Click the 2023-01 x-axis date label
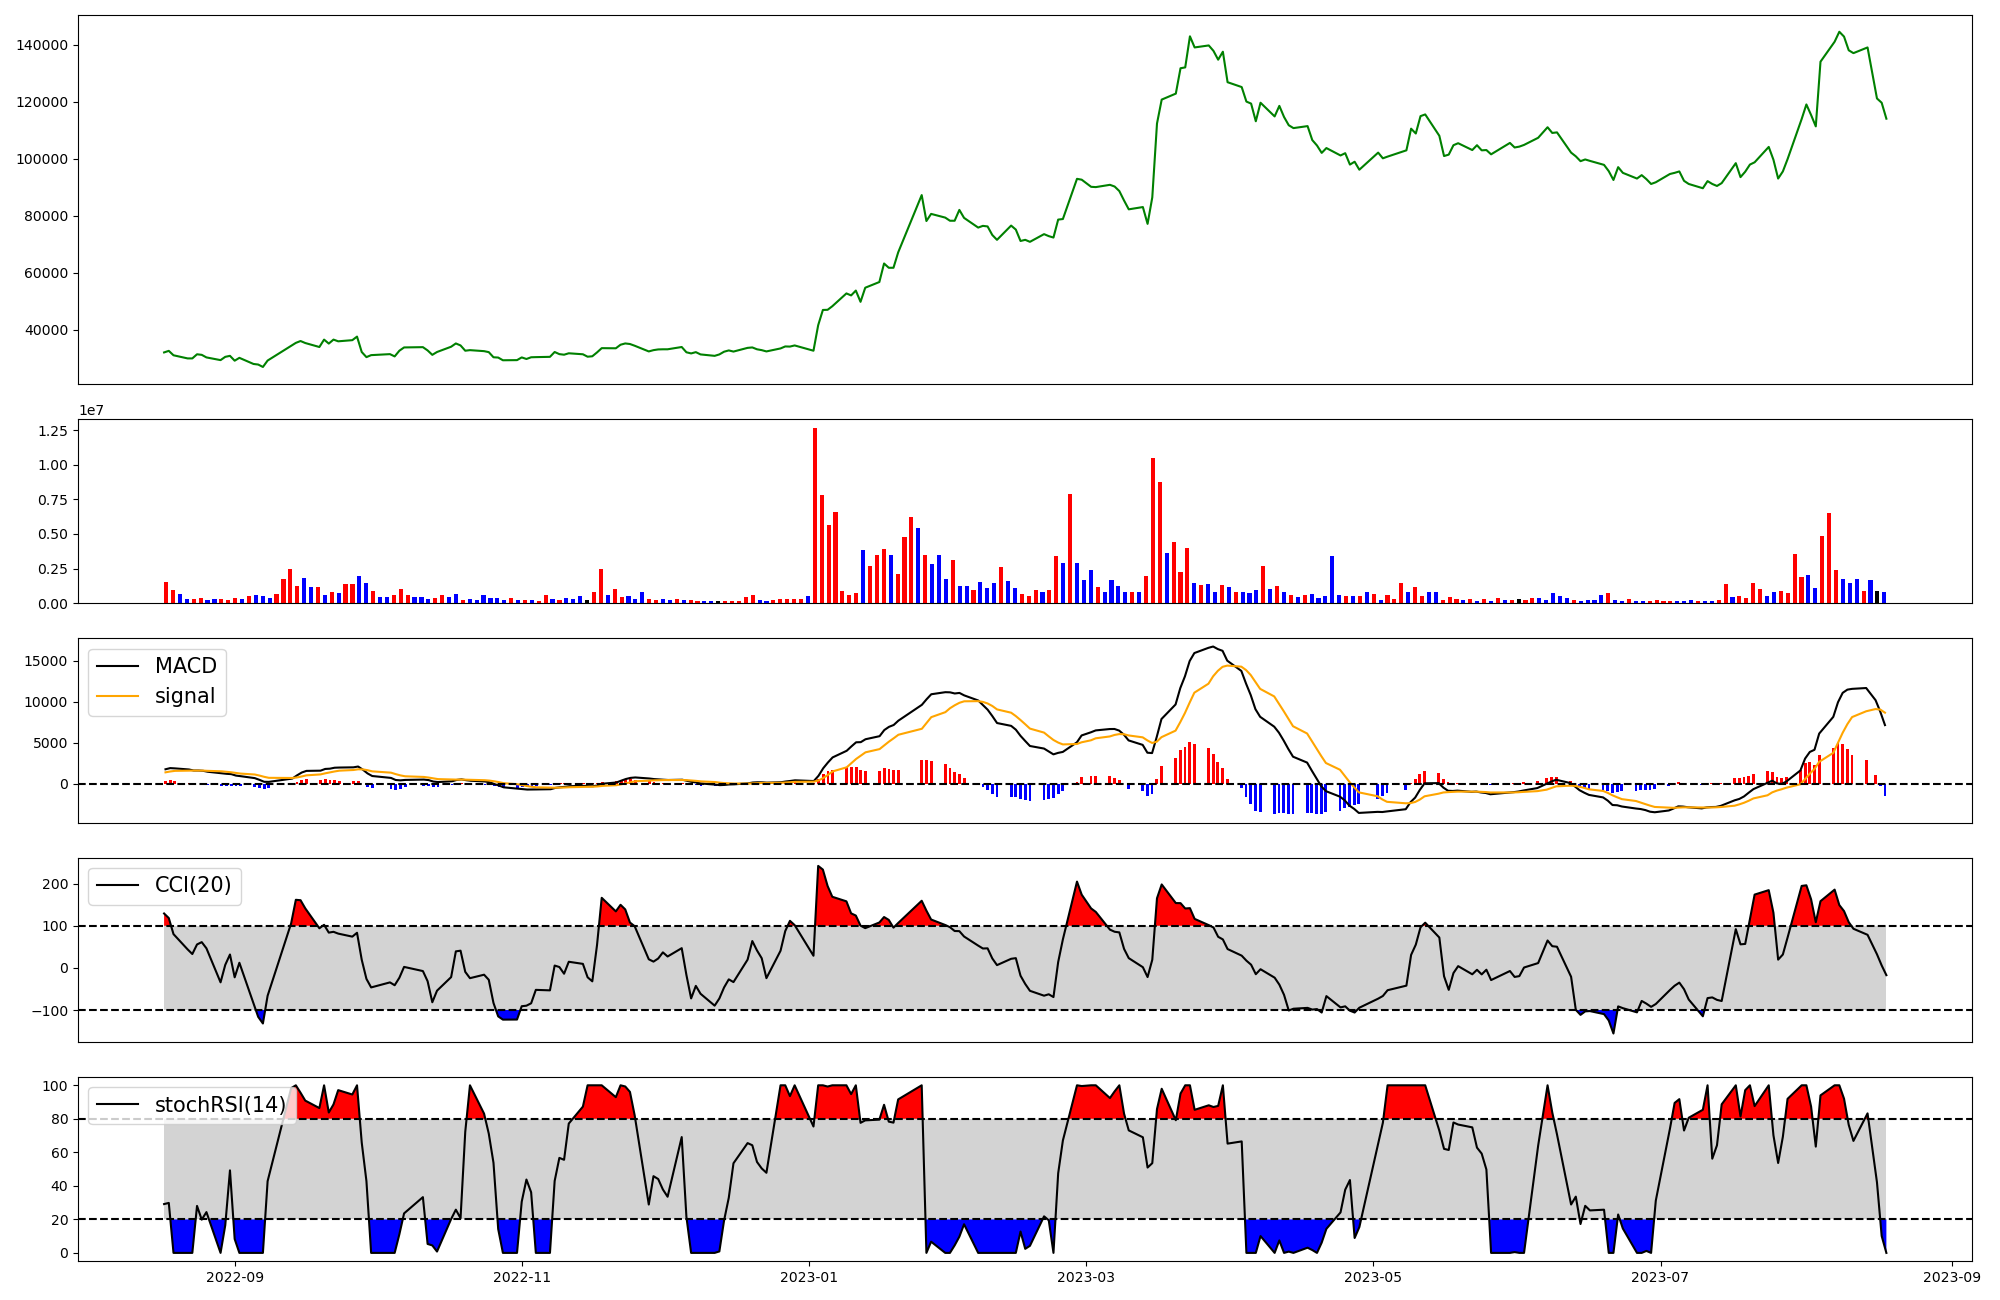2000x1300 pixels. [808, 1277]
